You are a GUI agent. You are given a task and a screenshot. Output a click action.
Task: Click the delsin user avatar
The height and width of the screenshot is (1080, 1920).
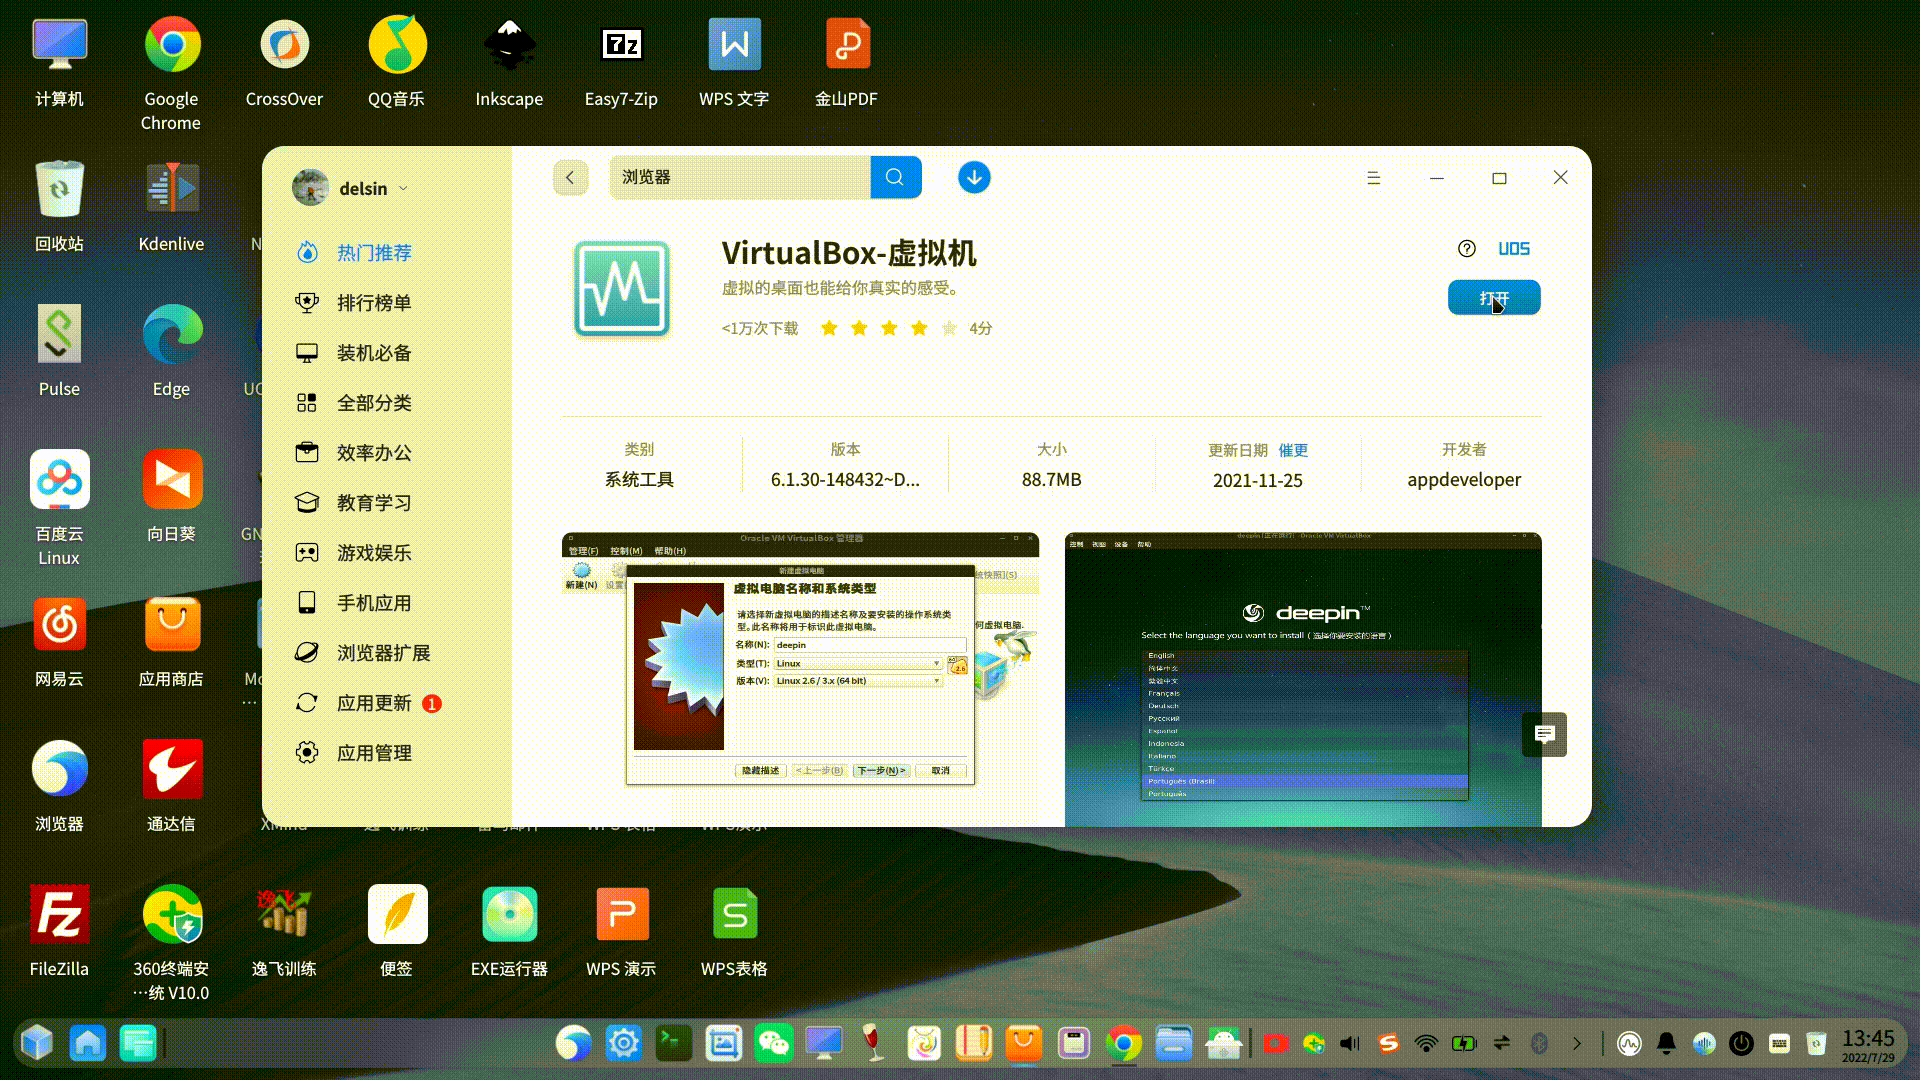310,188
